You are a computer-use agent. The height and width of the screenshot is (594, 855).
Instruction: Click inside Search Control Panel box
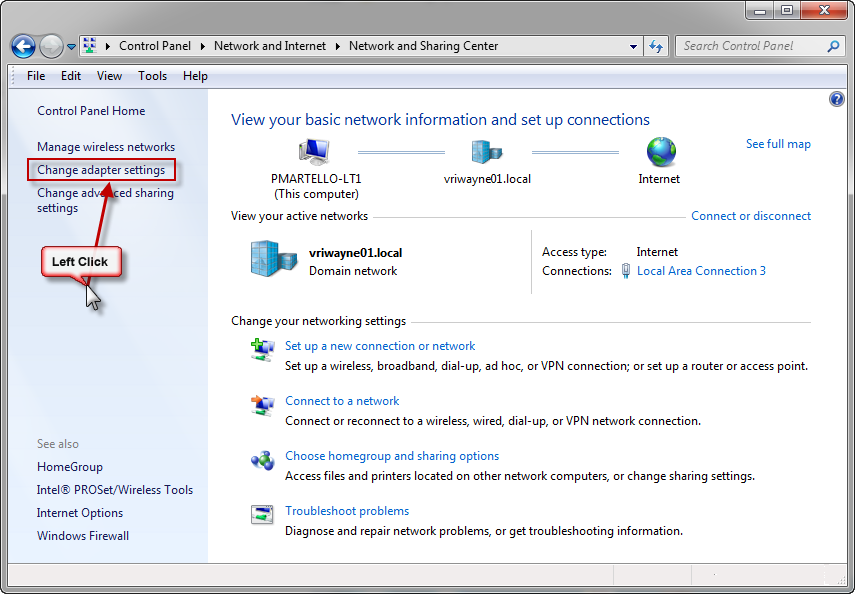click(x=752, y=46)
